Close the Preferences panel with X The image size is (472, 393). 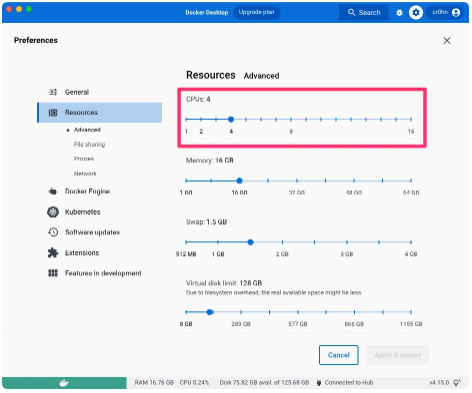coord(447,41)
